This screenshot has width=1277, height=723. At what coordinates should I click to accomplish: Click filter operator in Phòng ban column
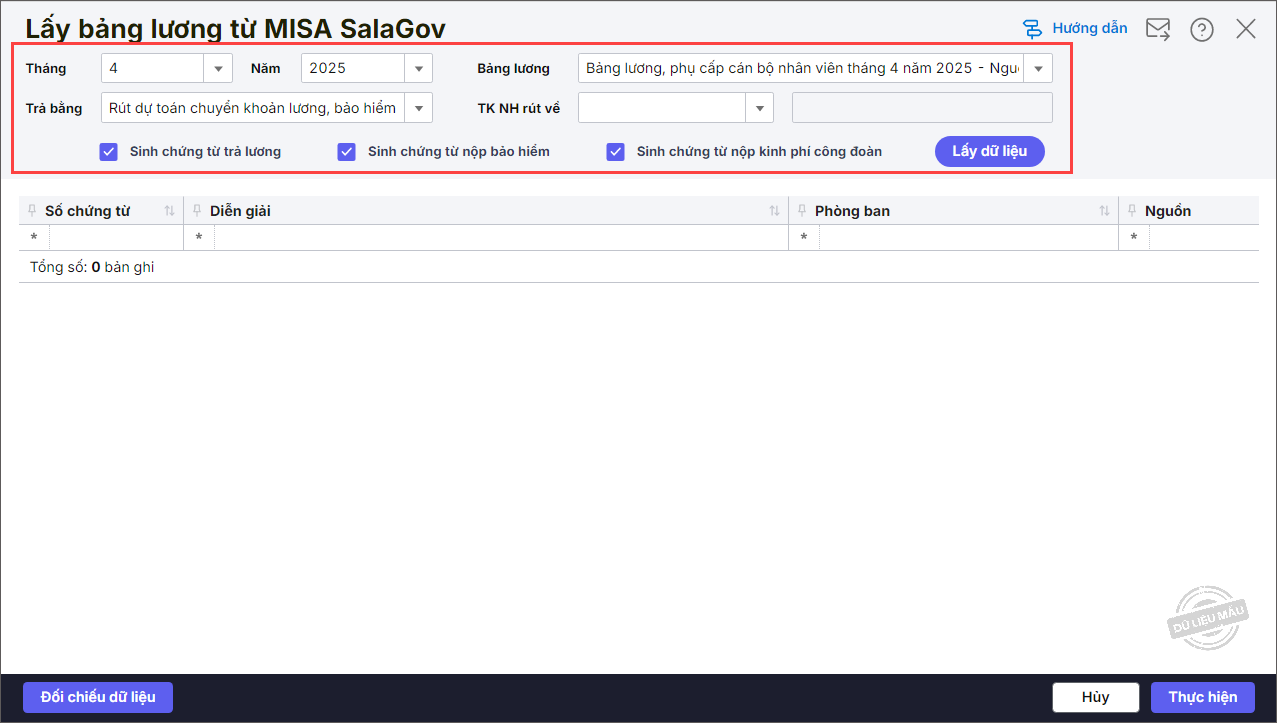pos(804,238)
